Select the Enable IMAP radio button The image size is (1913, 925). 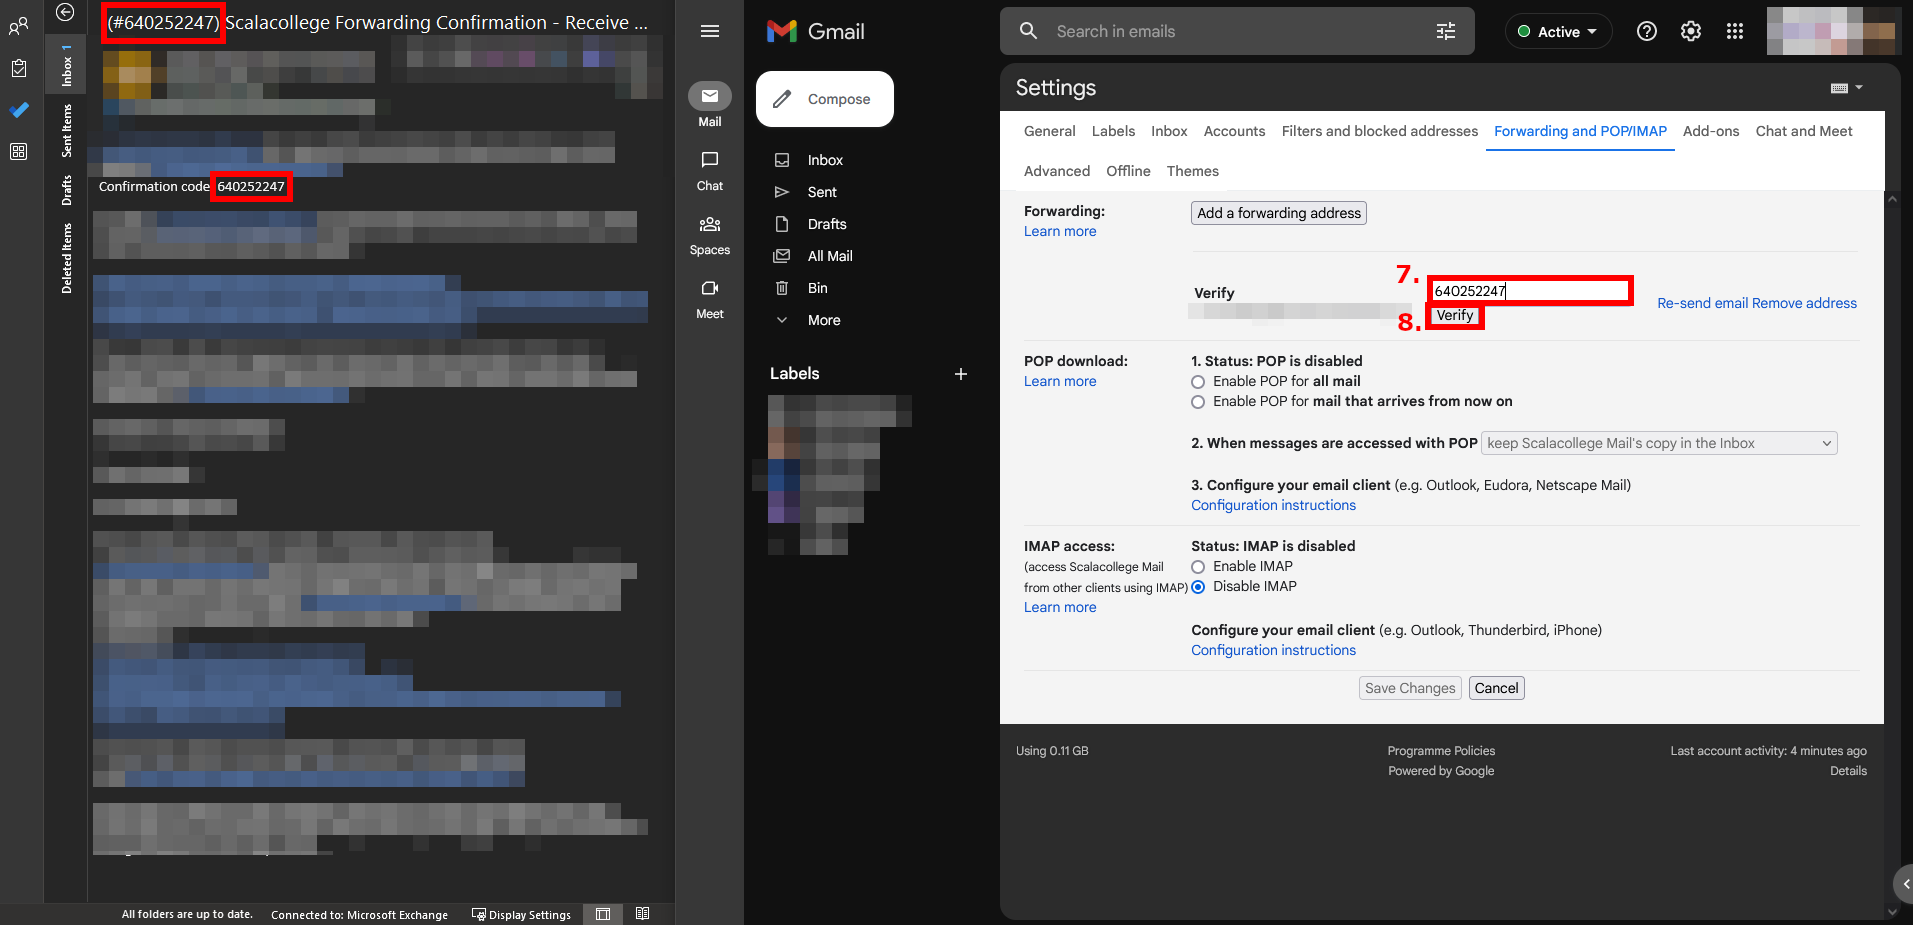1198,567
